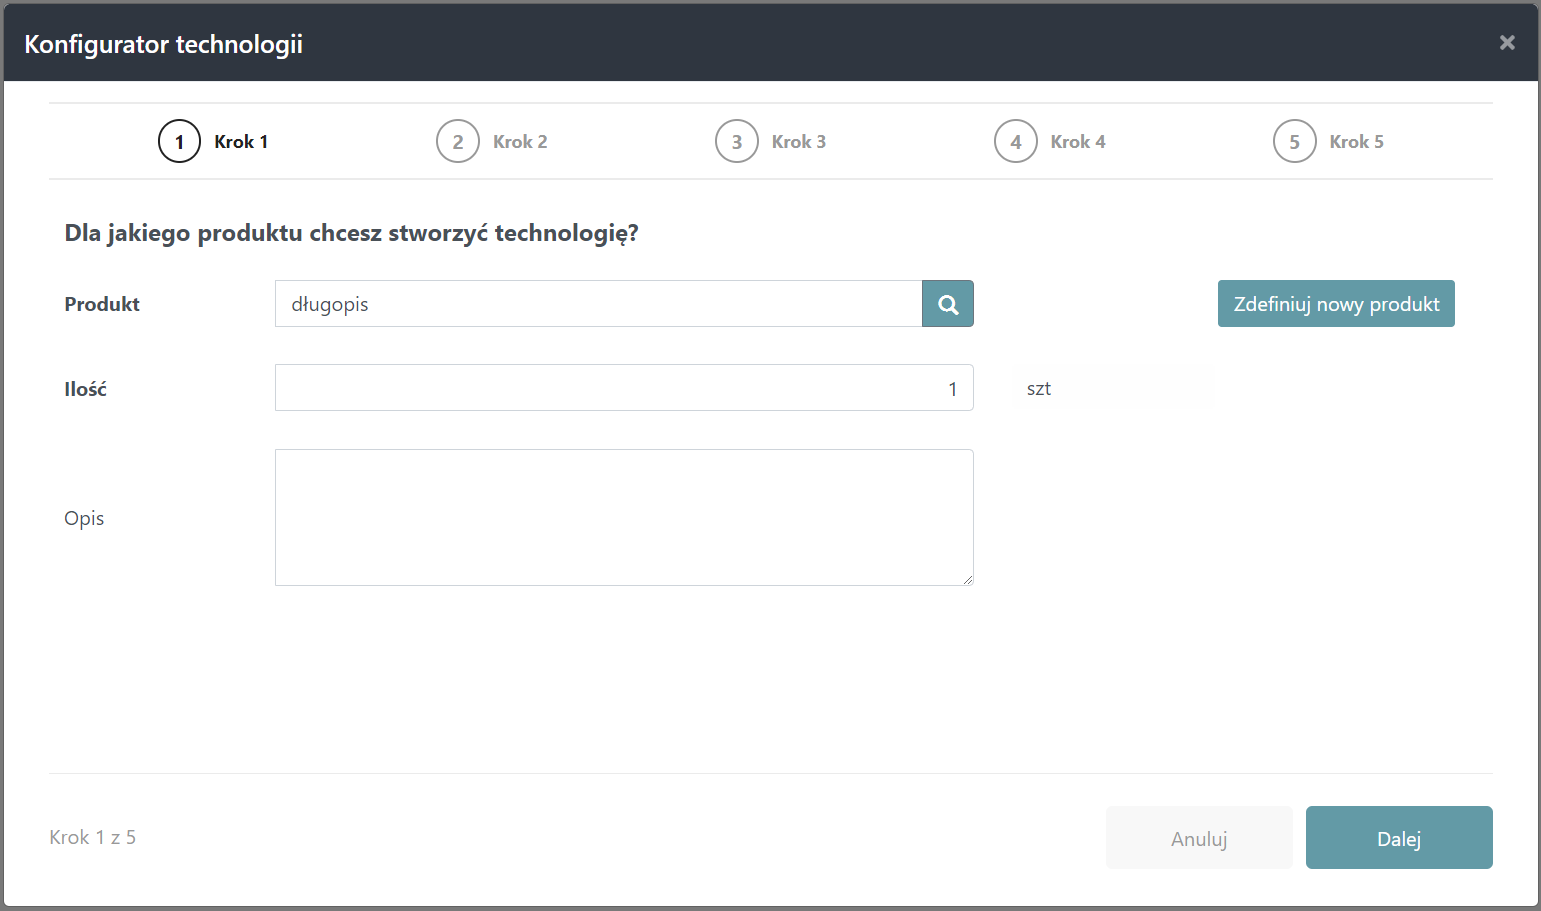The image size is (1541, 911).
Task: Click the 'Krok 1 z 5' footer text
Action: pos(92,837)
